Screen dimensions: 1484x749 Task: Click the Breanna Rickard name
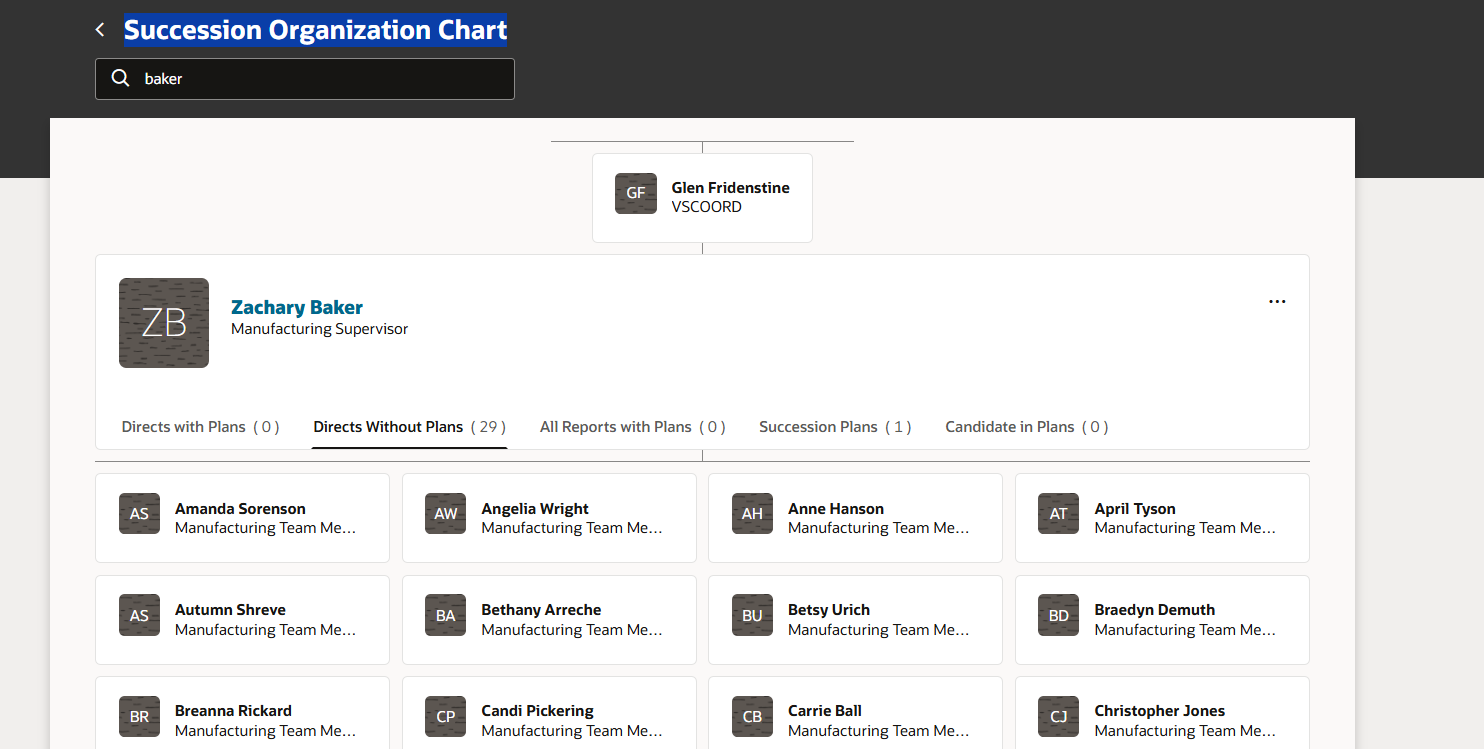click(x=233, y=711)
